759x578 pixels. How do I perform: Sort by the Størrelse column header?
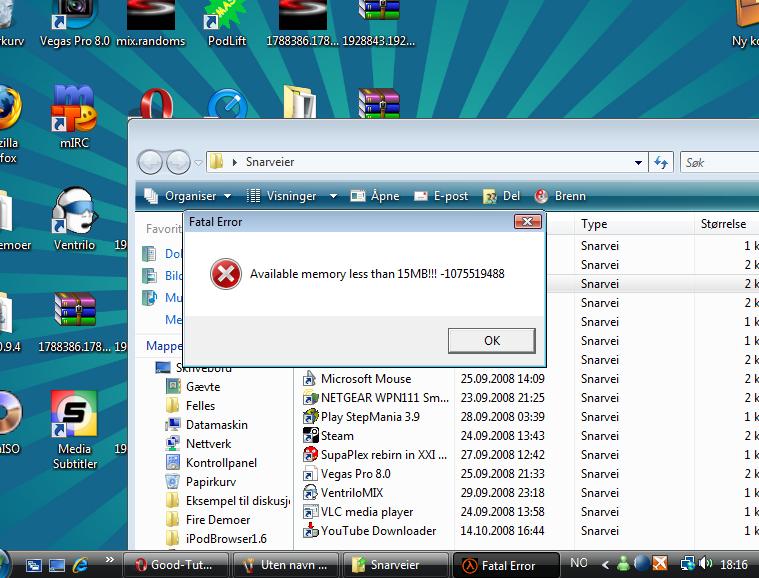coord(727,224)
